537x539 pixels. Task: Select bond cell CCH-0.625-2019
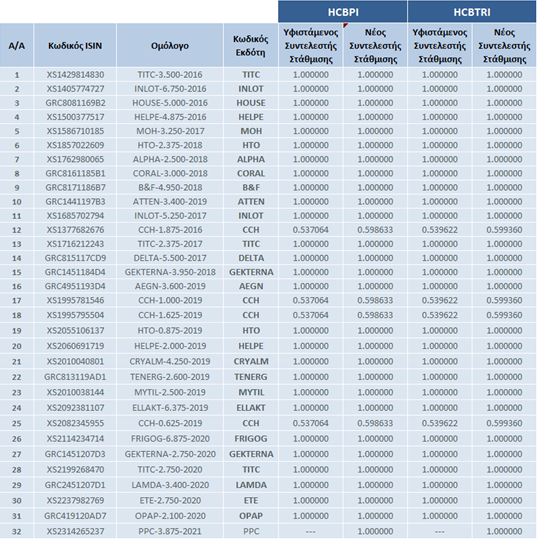(170, 423)
